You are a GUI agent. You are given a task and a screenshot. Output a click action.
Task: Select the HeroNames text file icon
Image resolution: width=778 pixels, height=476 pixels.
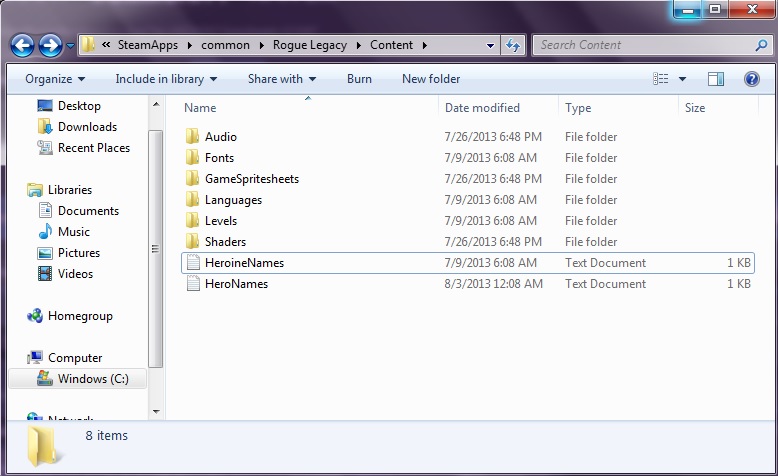pos(193,283)
